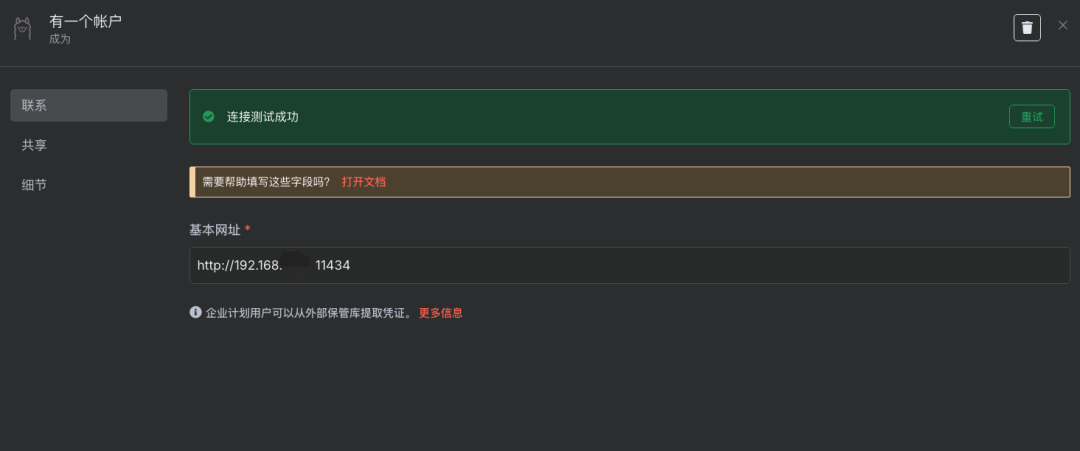
Task: Focus the 基本网址 URL input field
Action: (629, 266)
